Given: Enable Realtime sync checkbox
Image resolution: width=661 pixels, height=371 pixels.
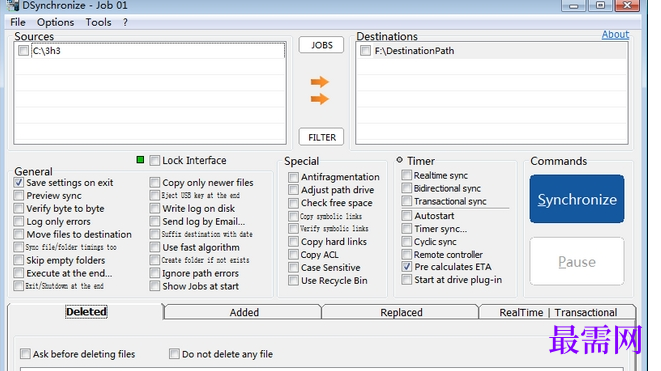Looking at the screenshot, I should (406, 175).
